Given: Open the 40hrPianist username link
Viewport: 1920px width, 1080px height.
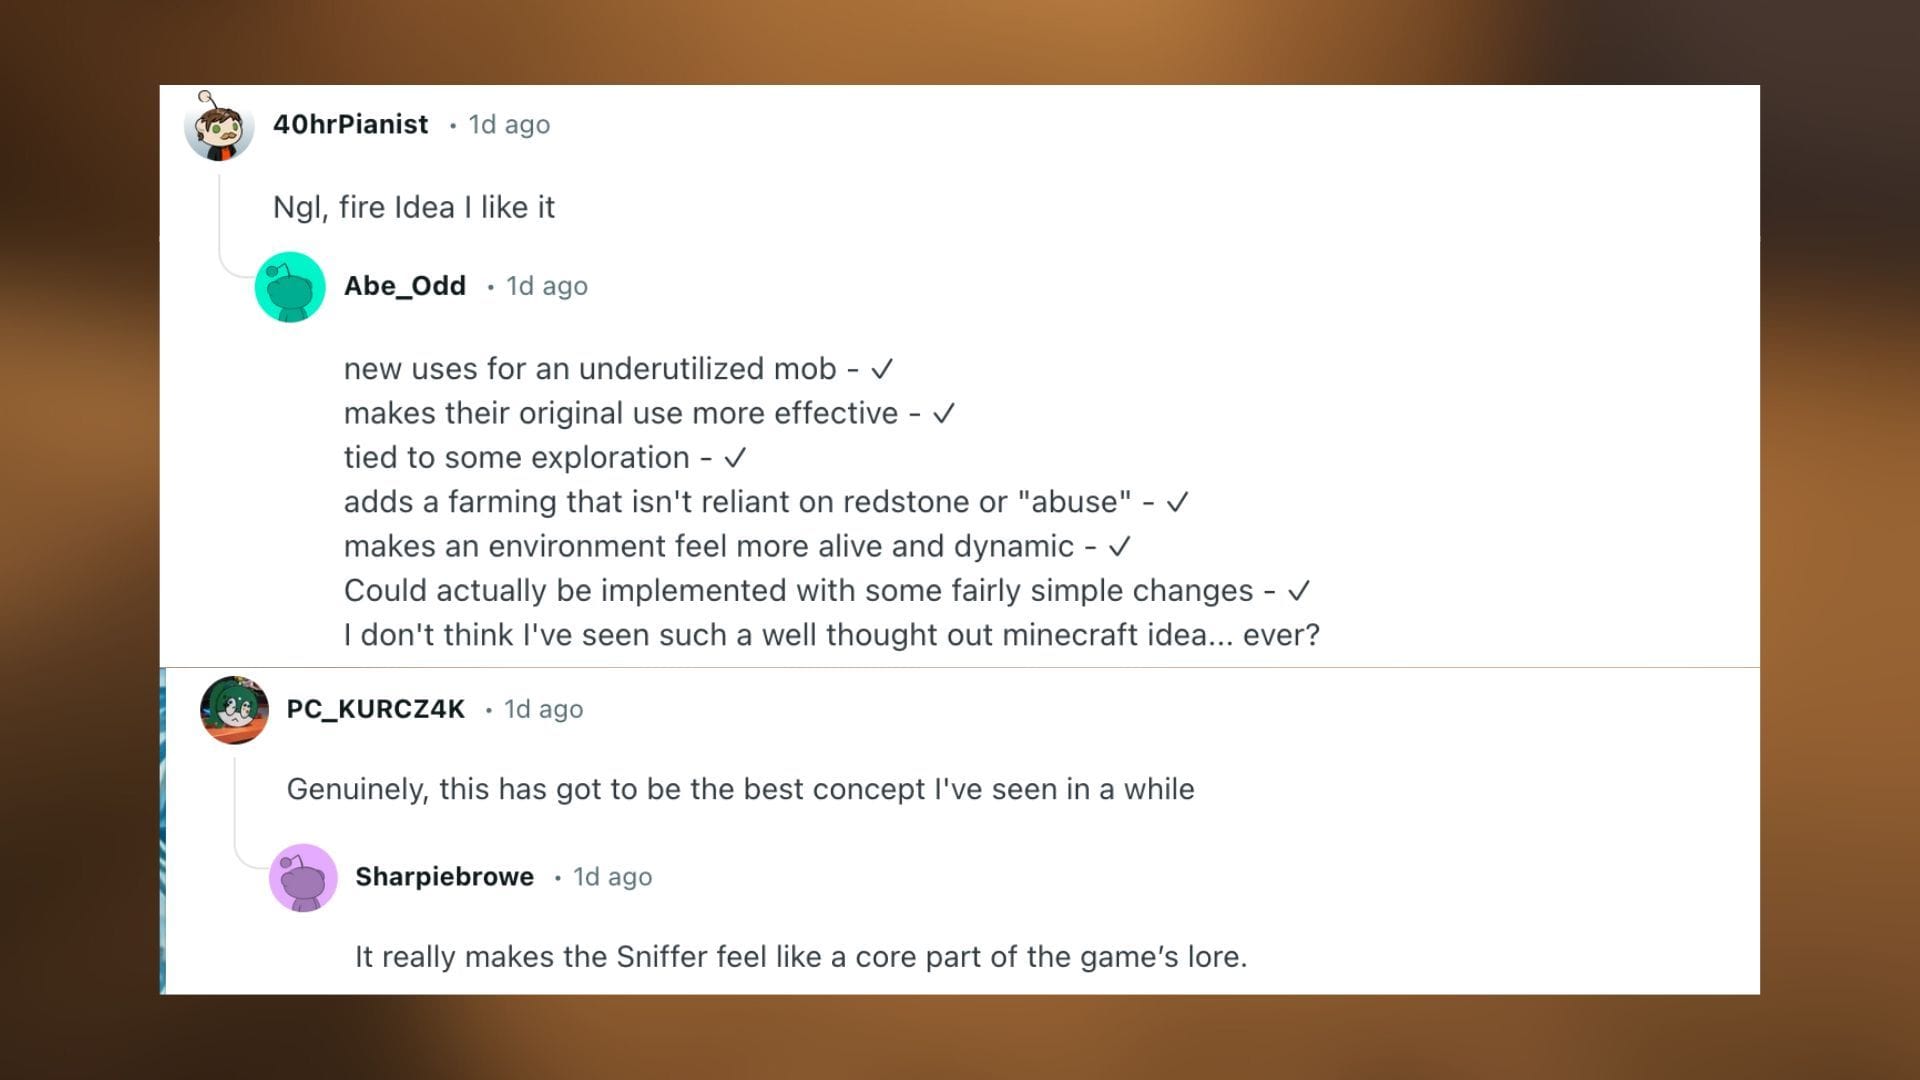Looking at the screenshot, I should 351,124.
